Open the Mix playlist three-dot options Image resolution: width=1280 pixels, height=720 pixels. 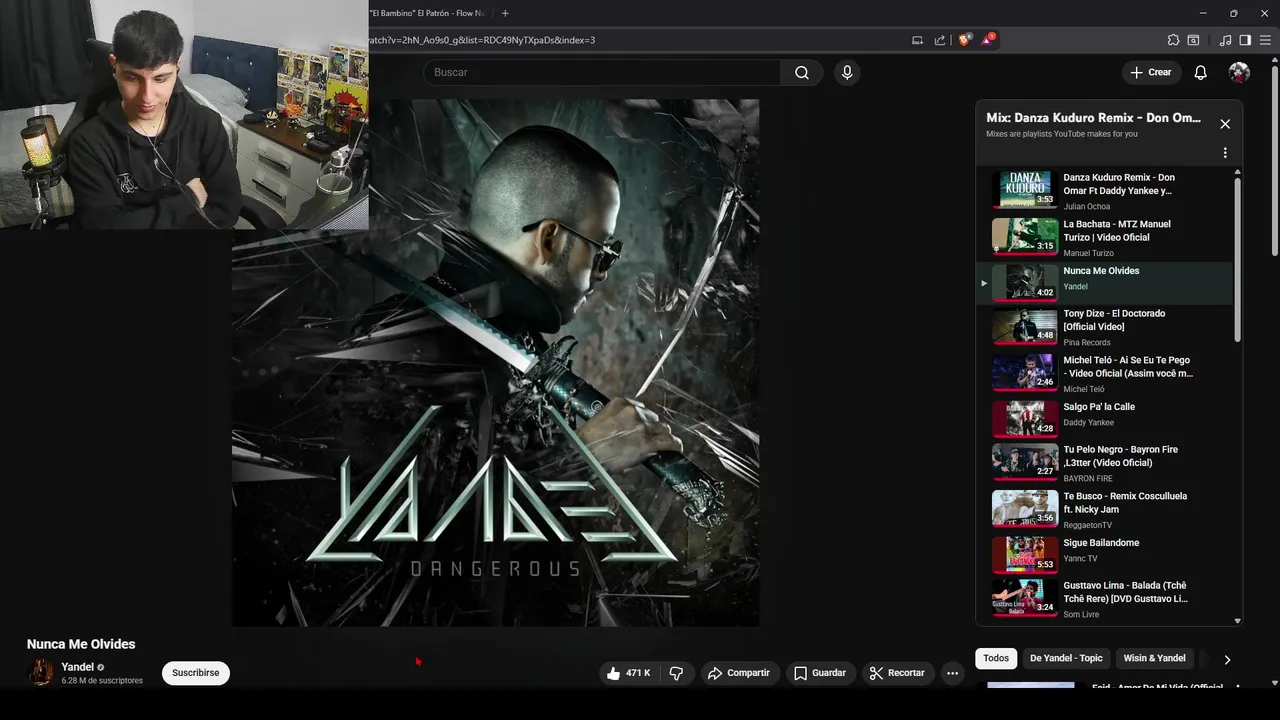pyautogui.click(x=1225, y=153)
